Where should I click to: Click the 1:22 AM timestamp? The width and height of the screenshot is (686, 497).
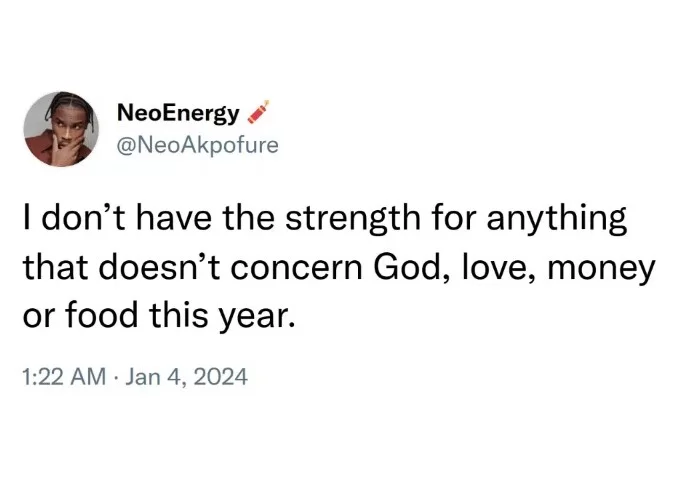64,377
